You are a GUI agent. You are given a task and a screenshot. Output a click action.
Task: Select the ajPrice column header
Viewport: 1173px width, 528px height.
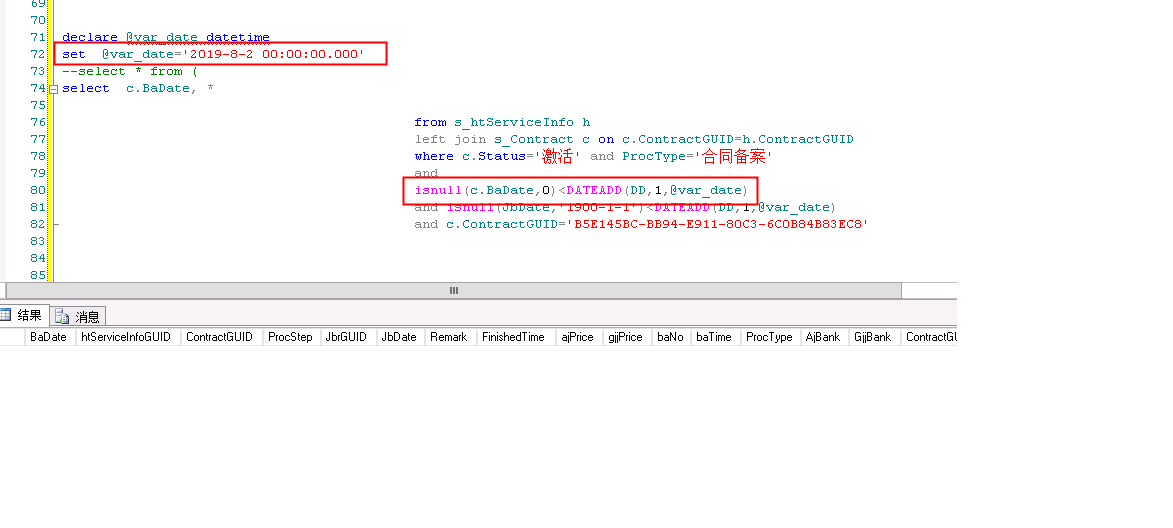pyautogui.click(x=578, y=337)
